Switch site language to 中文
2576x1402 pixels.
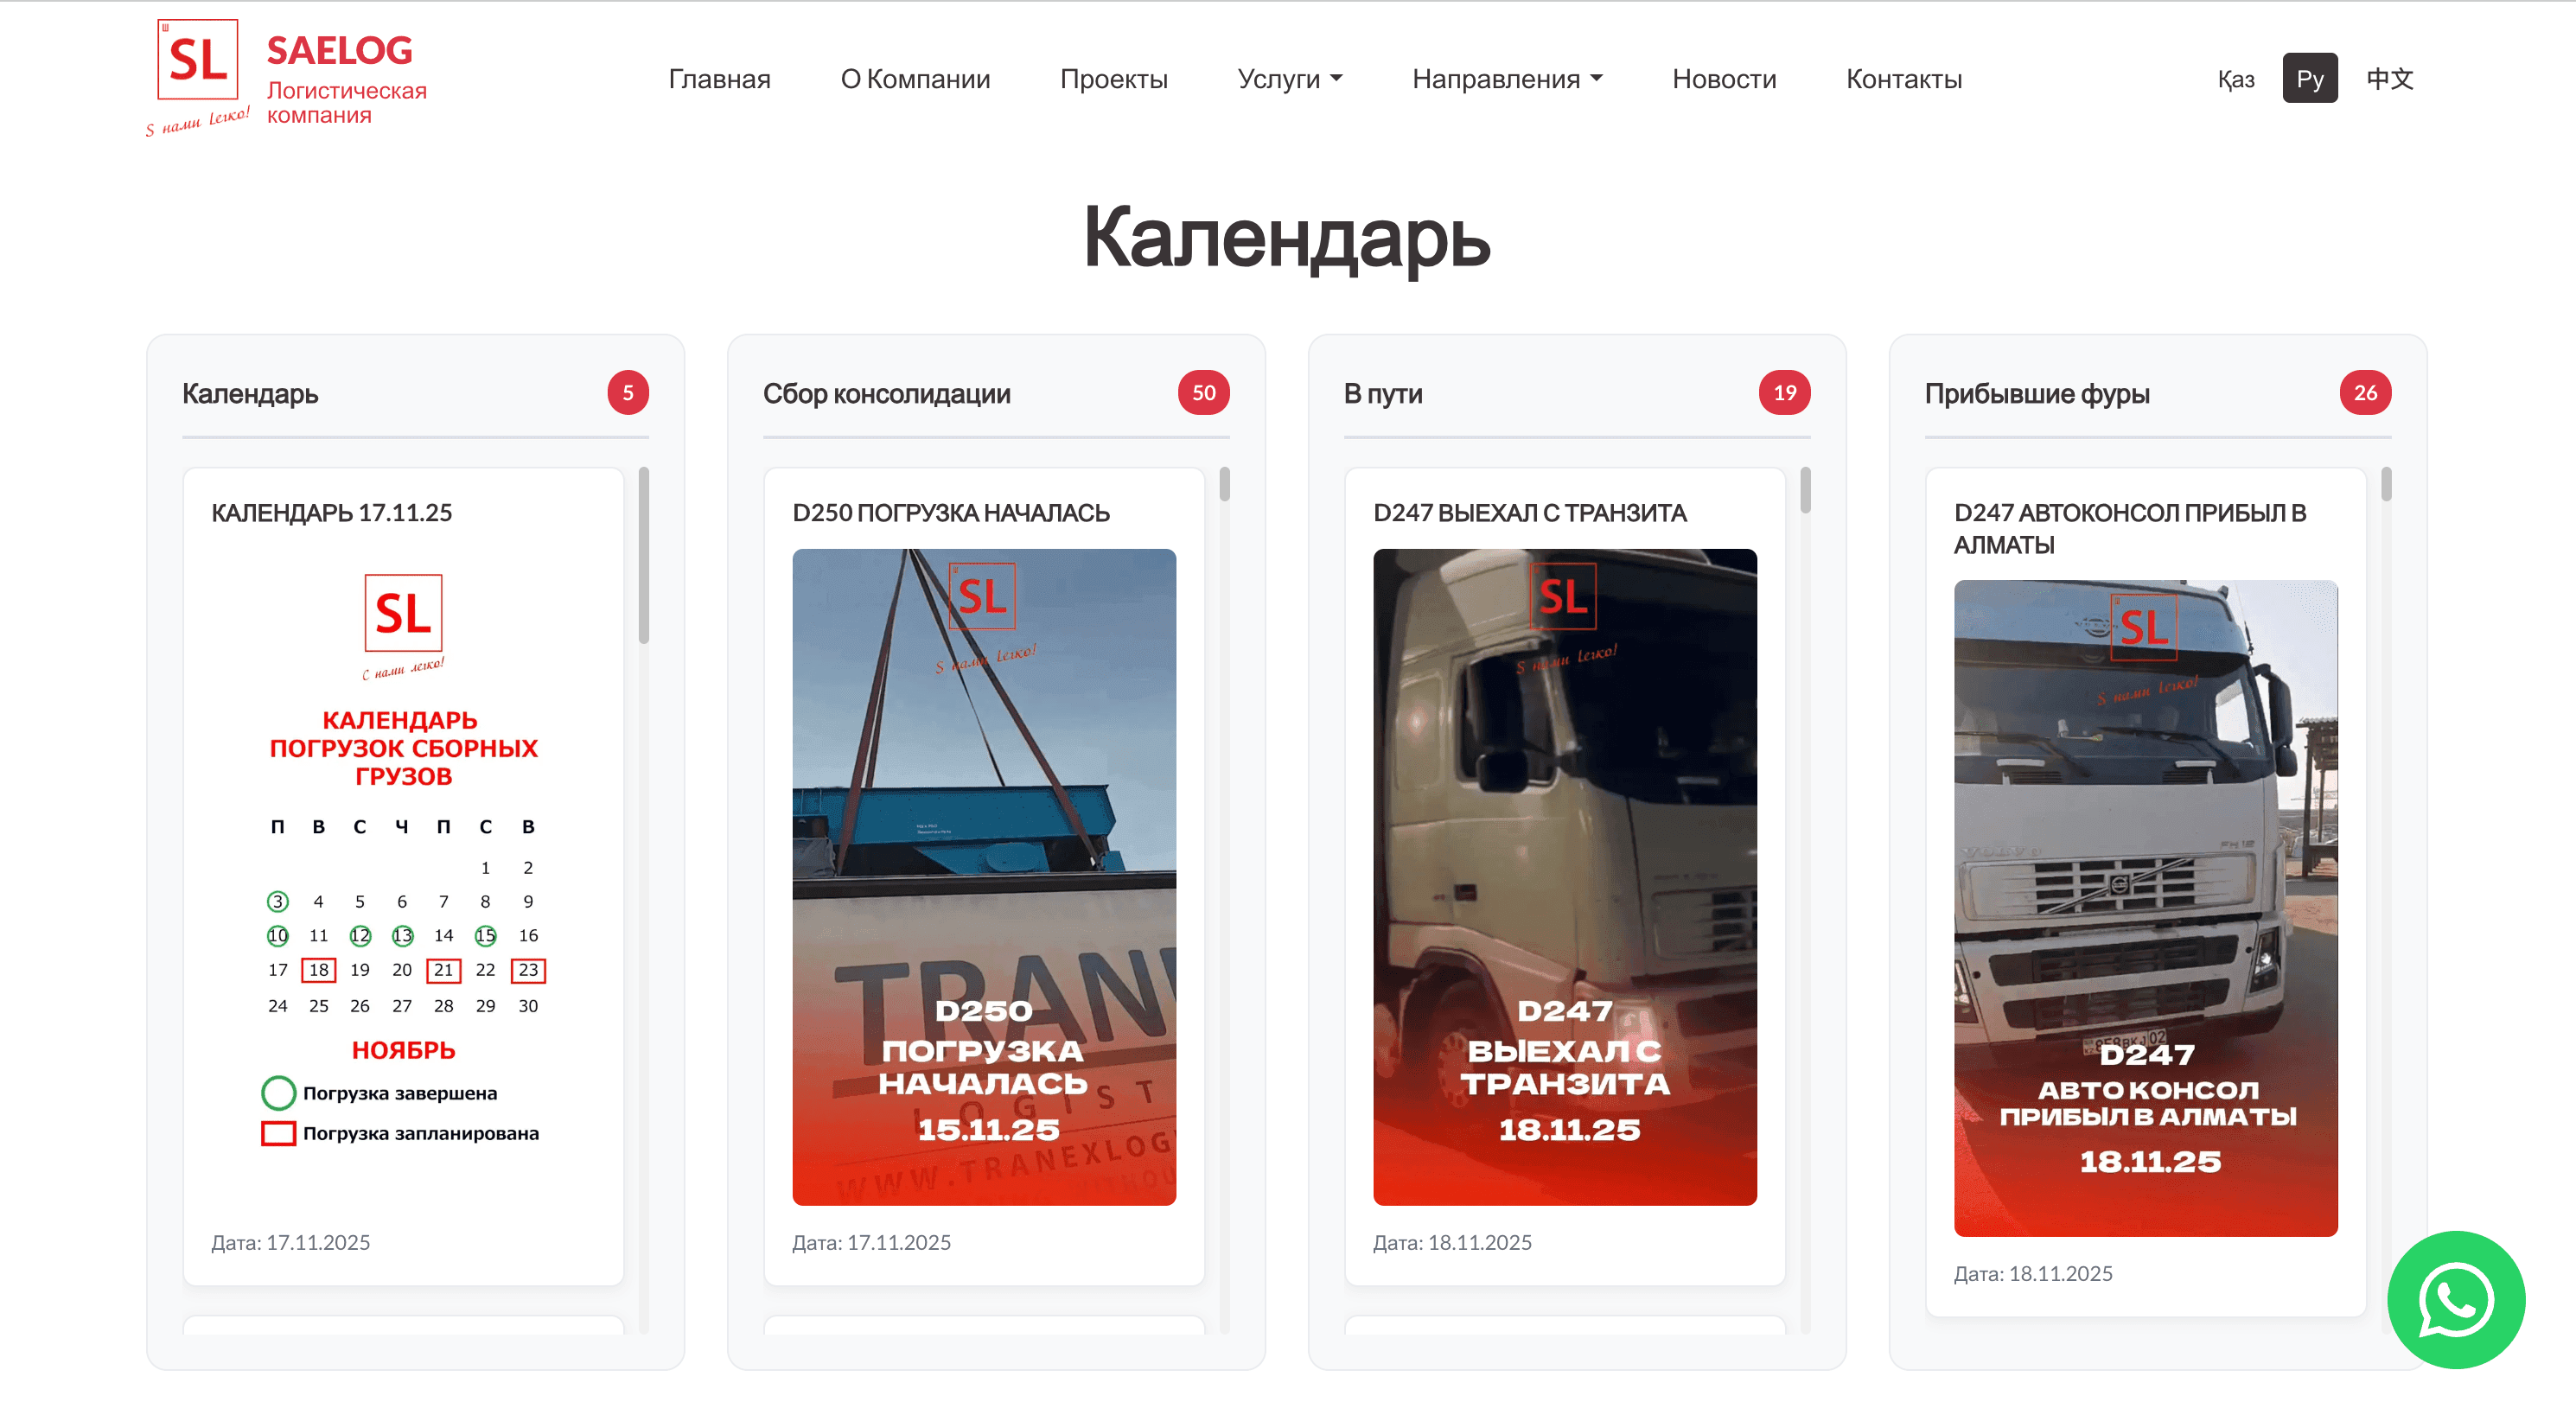(2389, 78)
